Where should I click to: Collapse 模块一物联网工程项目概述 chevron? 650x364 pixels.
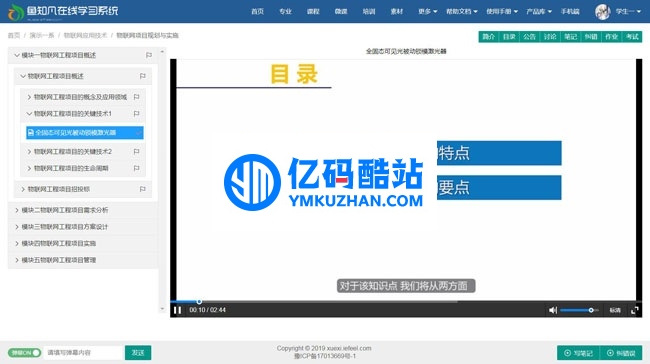click(17, 55)
